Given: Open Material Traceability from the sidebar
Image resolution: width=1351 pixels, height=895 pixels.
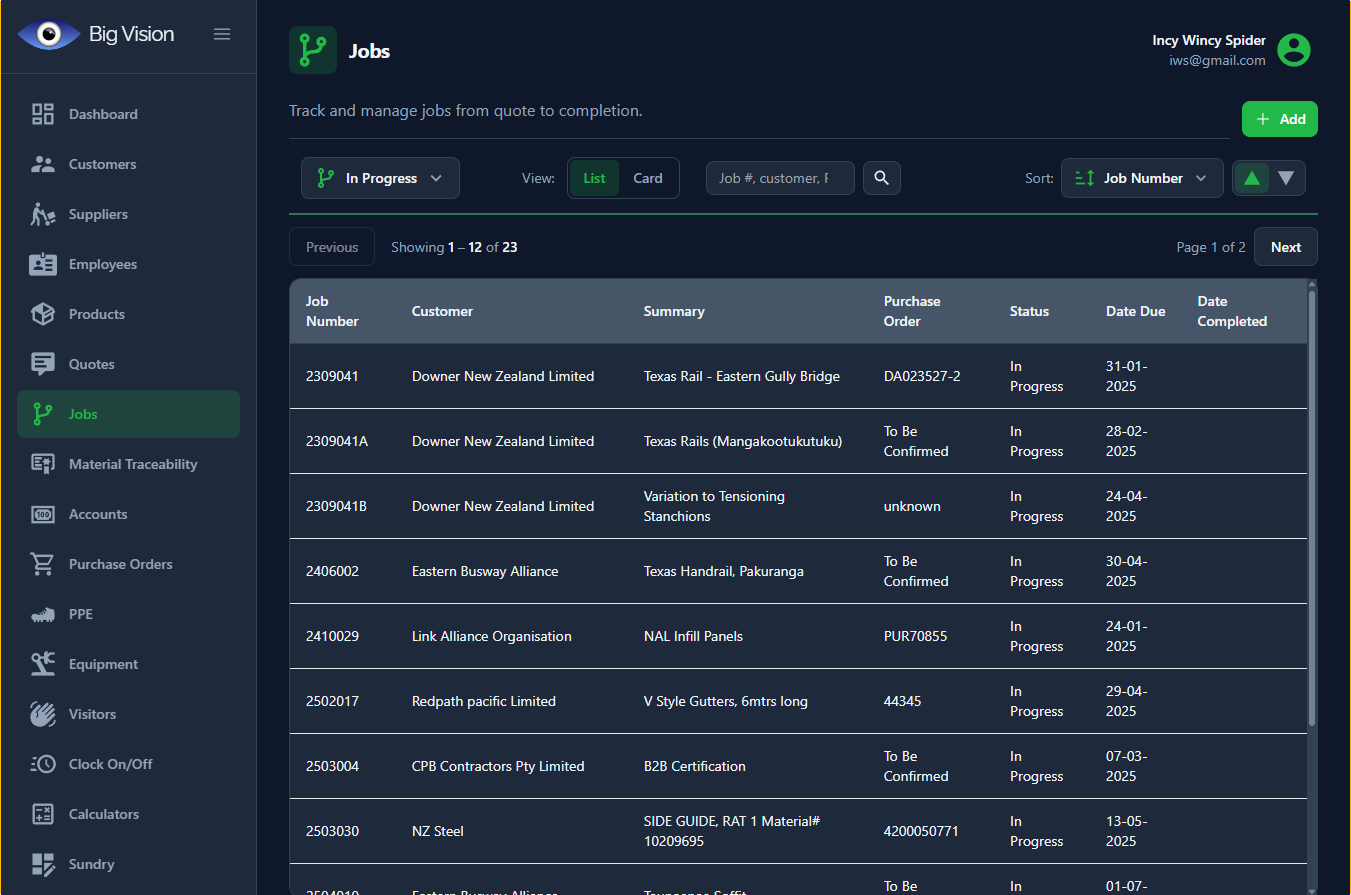Looking at the screenshot, I should pos(132,464).
